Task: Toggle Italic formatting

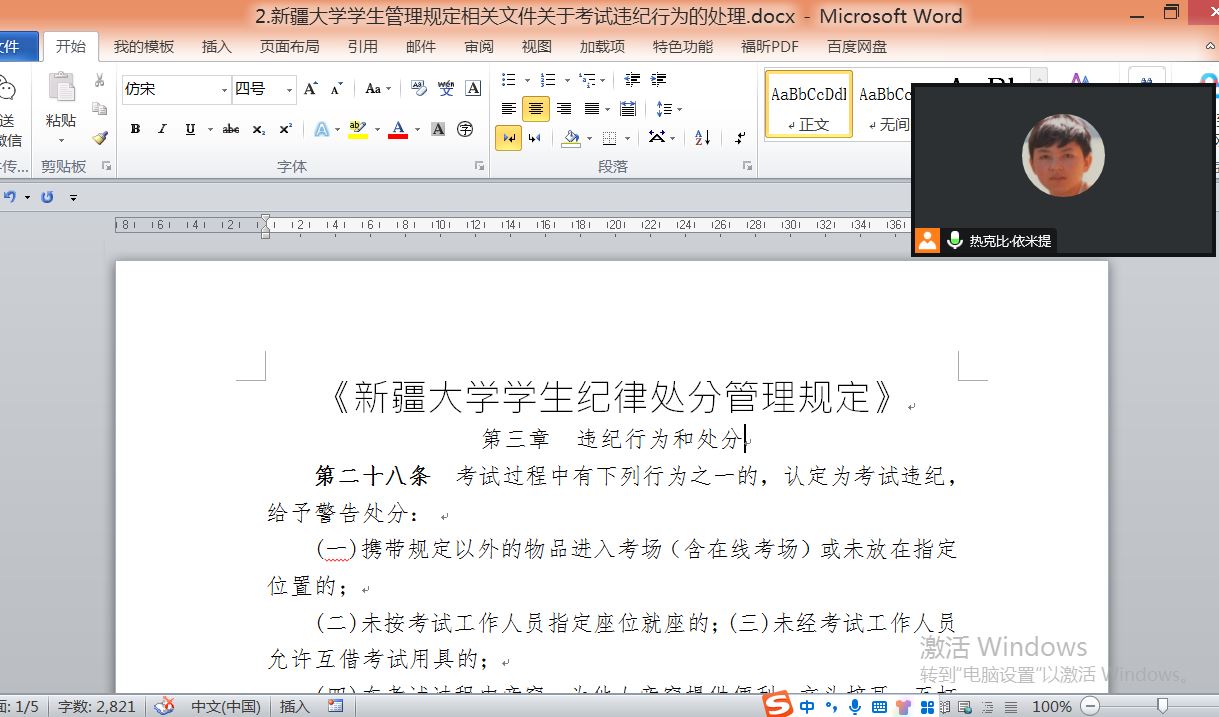Action: tap(162, 129)
